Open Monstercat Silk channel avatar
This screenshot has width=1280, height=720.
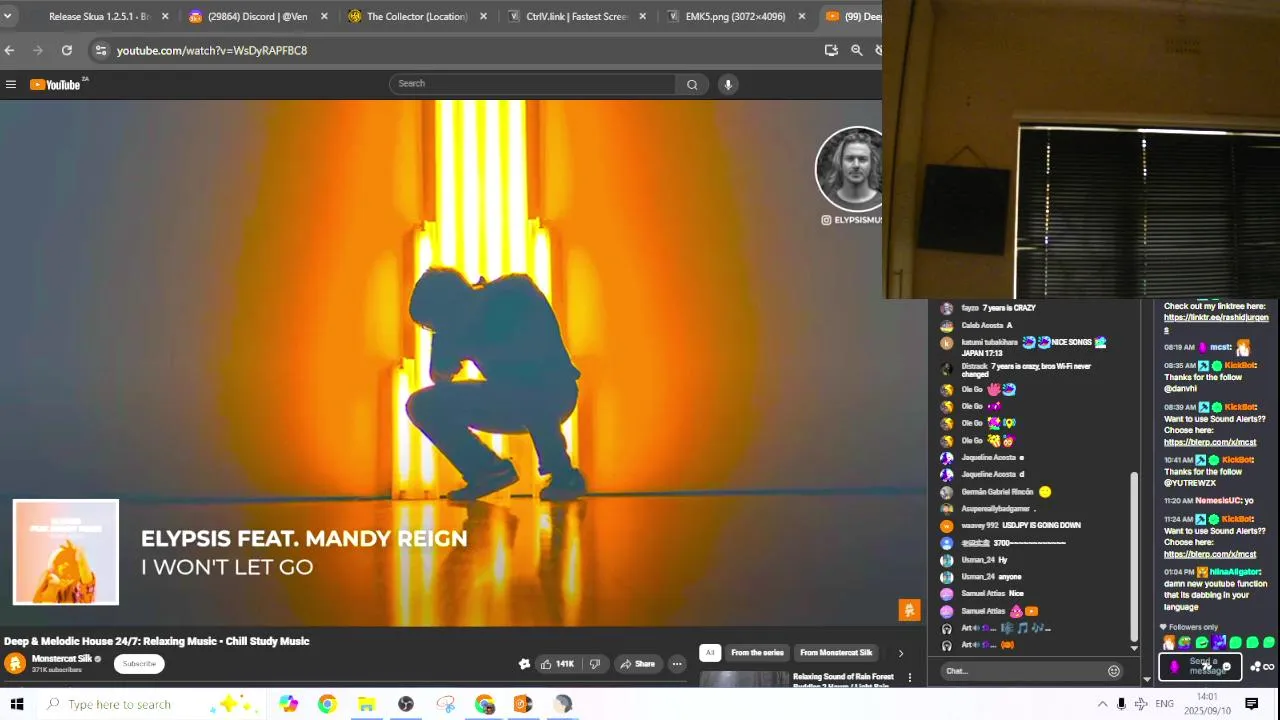15,663
